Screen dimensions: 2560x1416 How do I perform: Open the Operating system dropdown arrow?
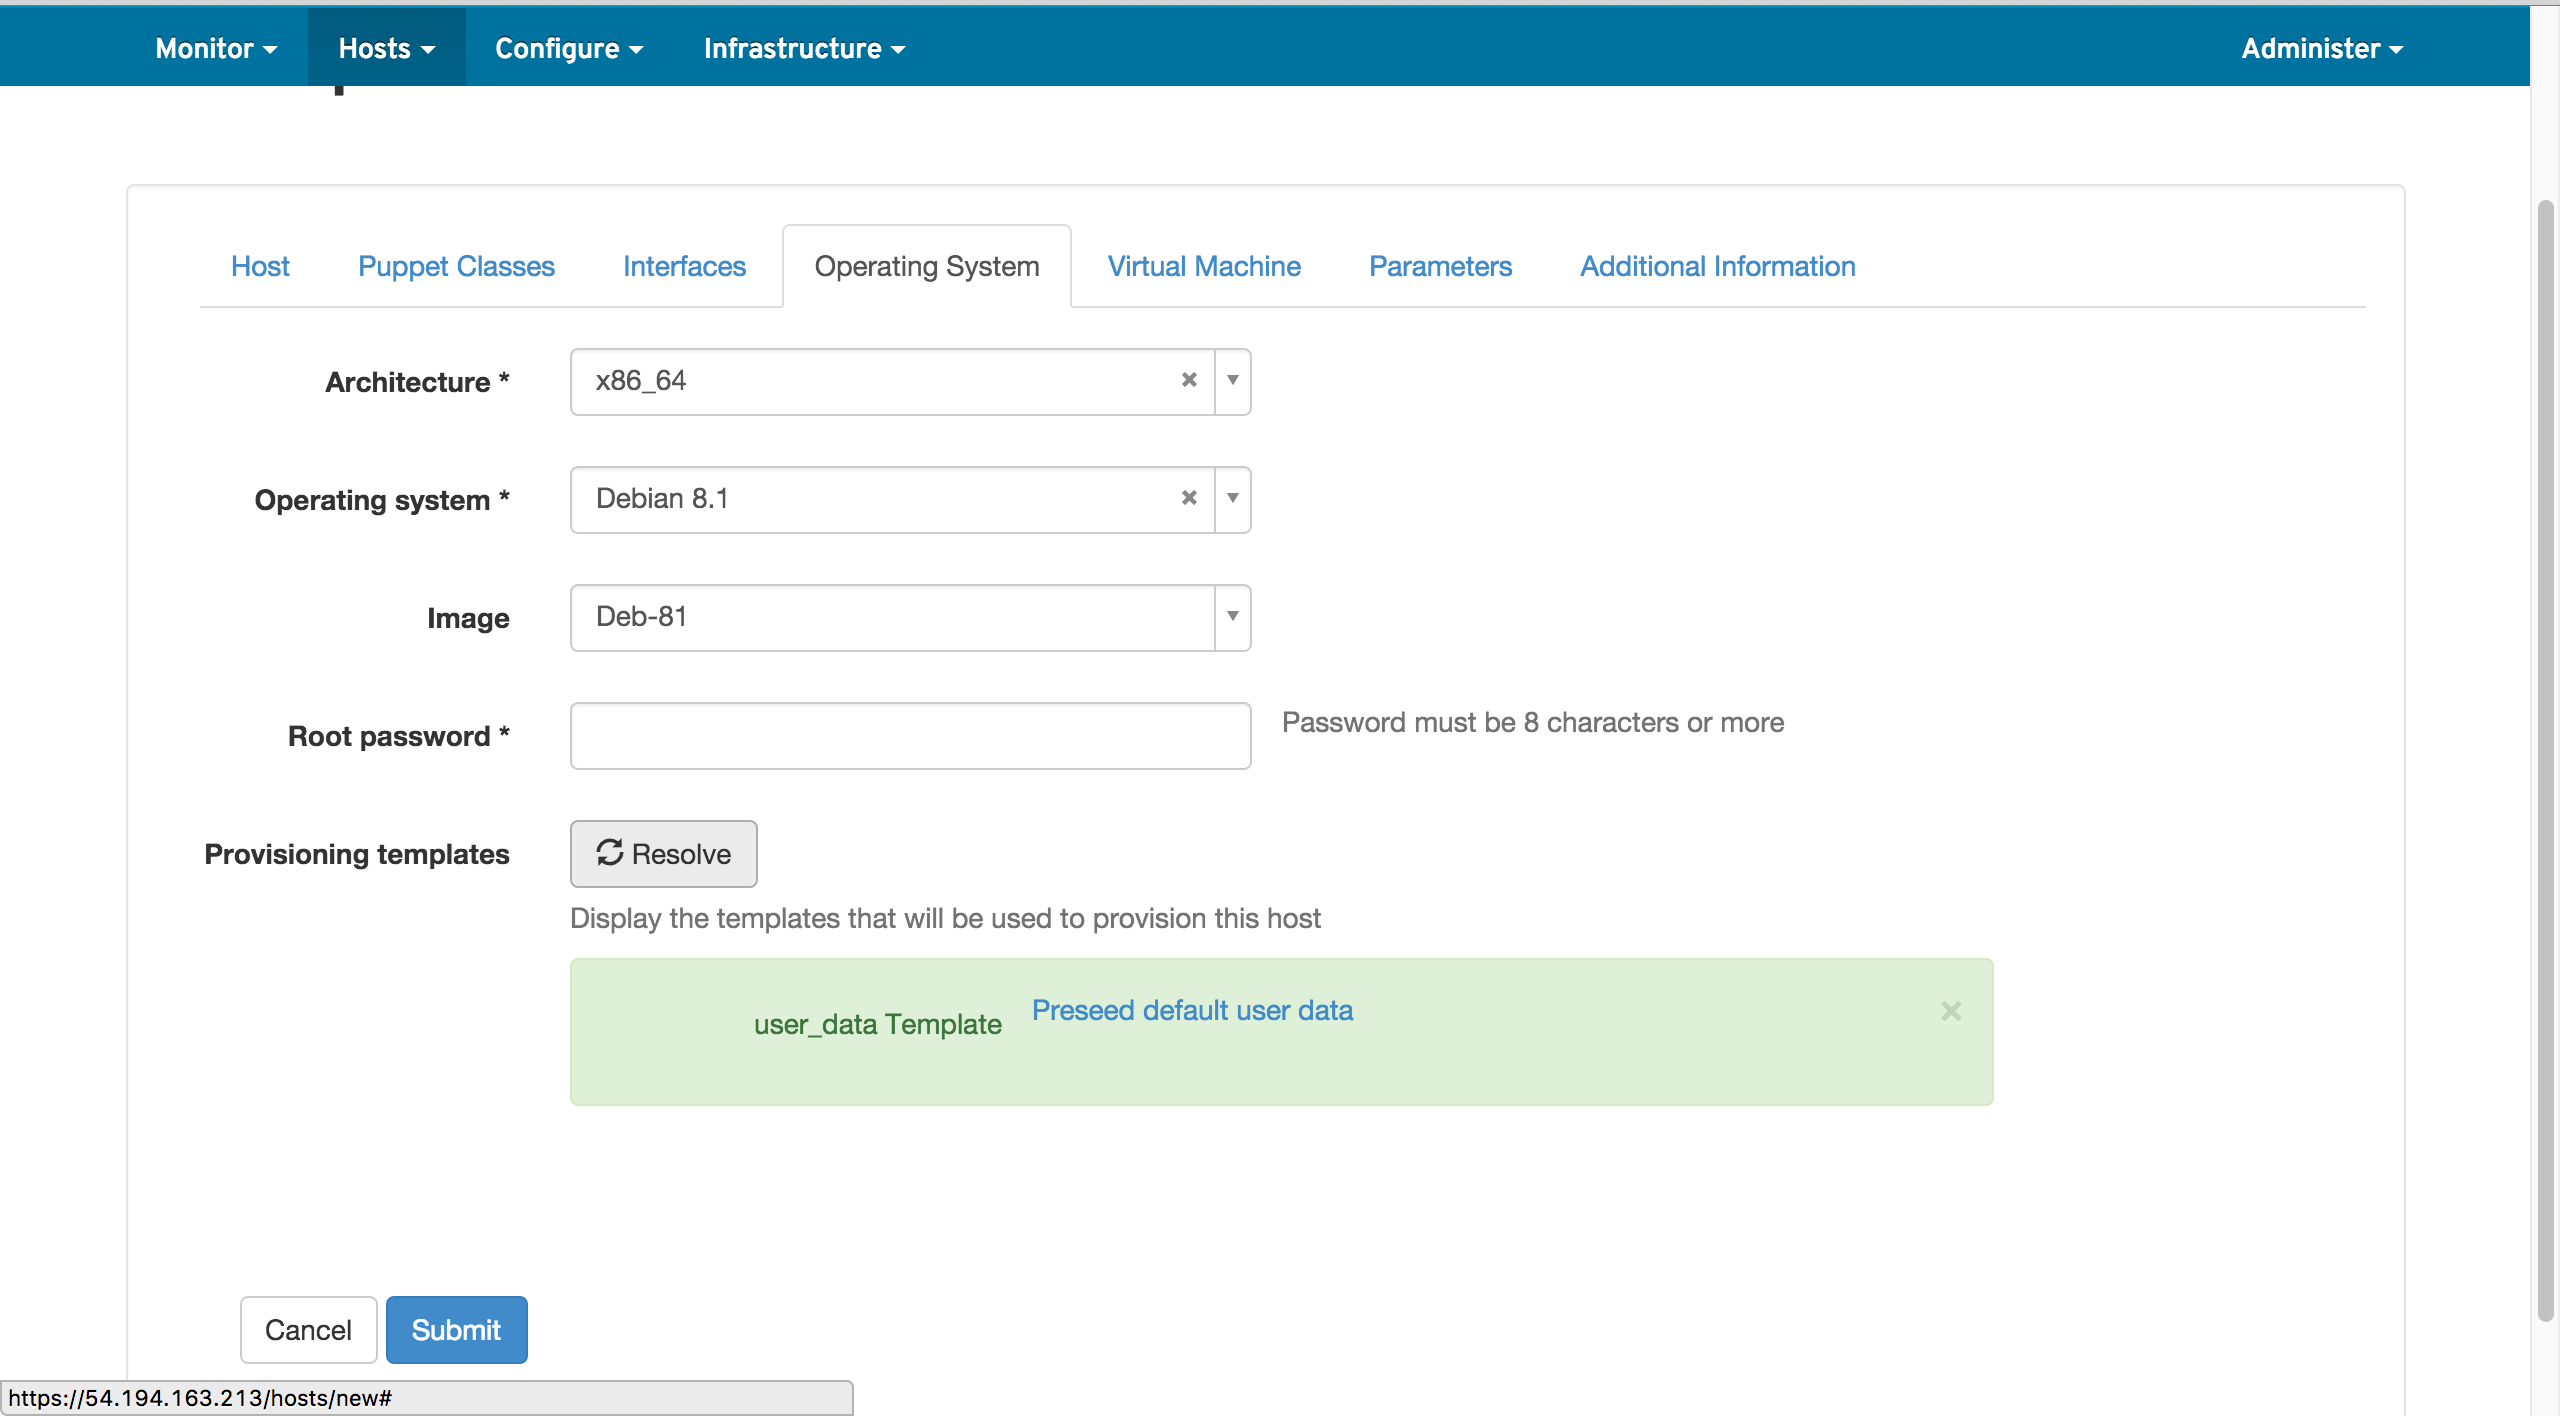1233,498
